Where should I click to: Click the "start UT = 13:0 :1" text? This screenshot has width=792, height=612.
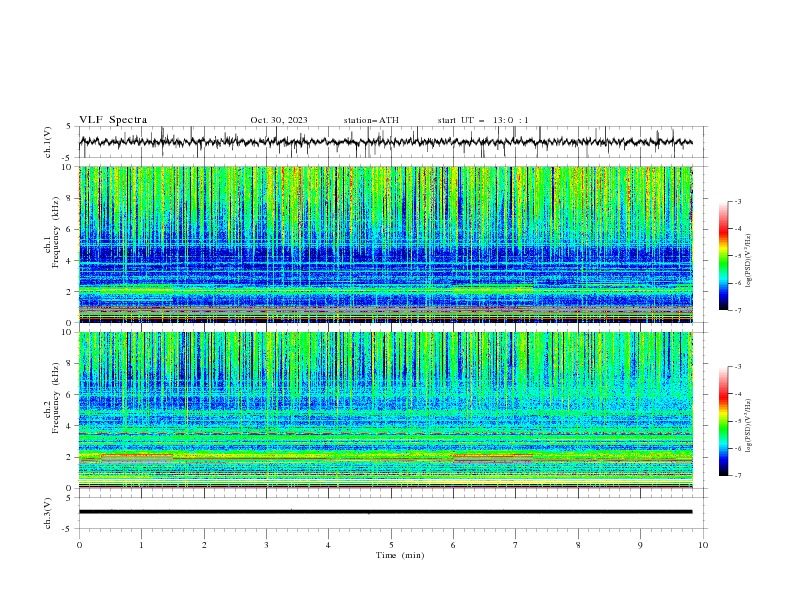(x=483, y=120)
